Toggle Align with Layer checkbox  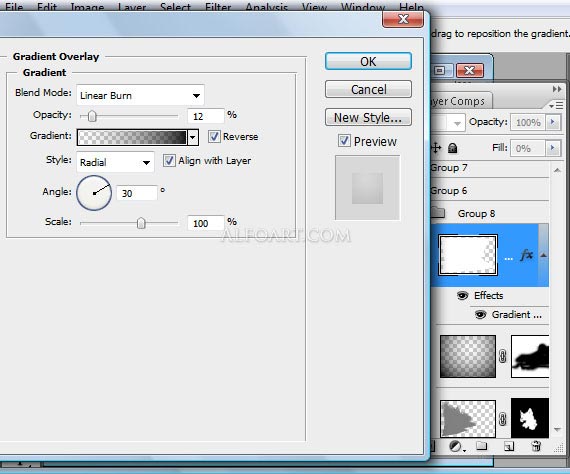pos(169,161)
